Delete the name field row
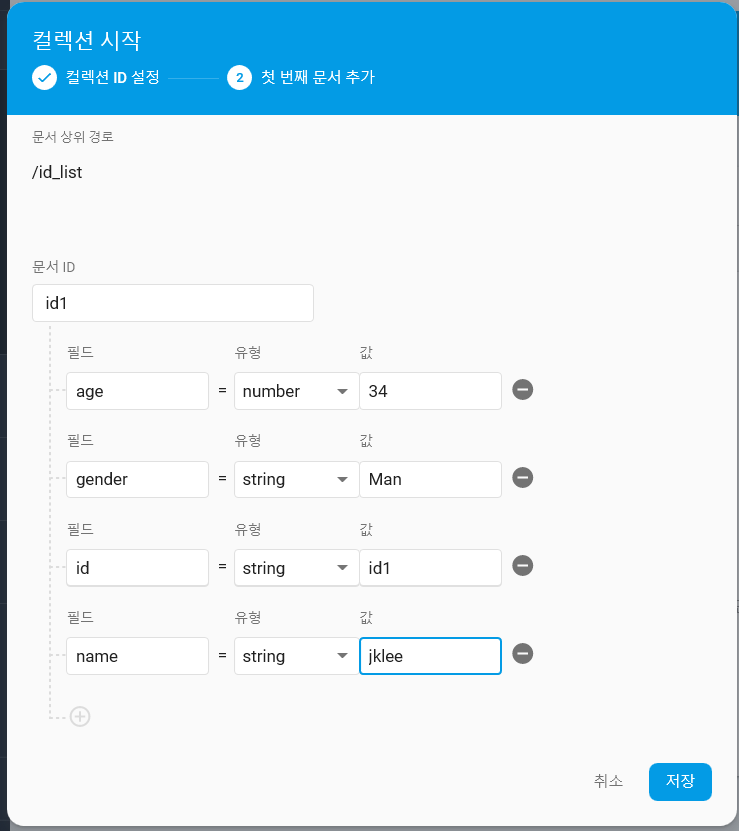739x831 pixels. tap(522, 654)
